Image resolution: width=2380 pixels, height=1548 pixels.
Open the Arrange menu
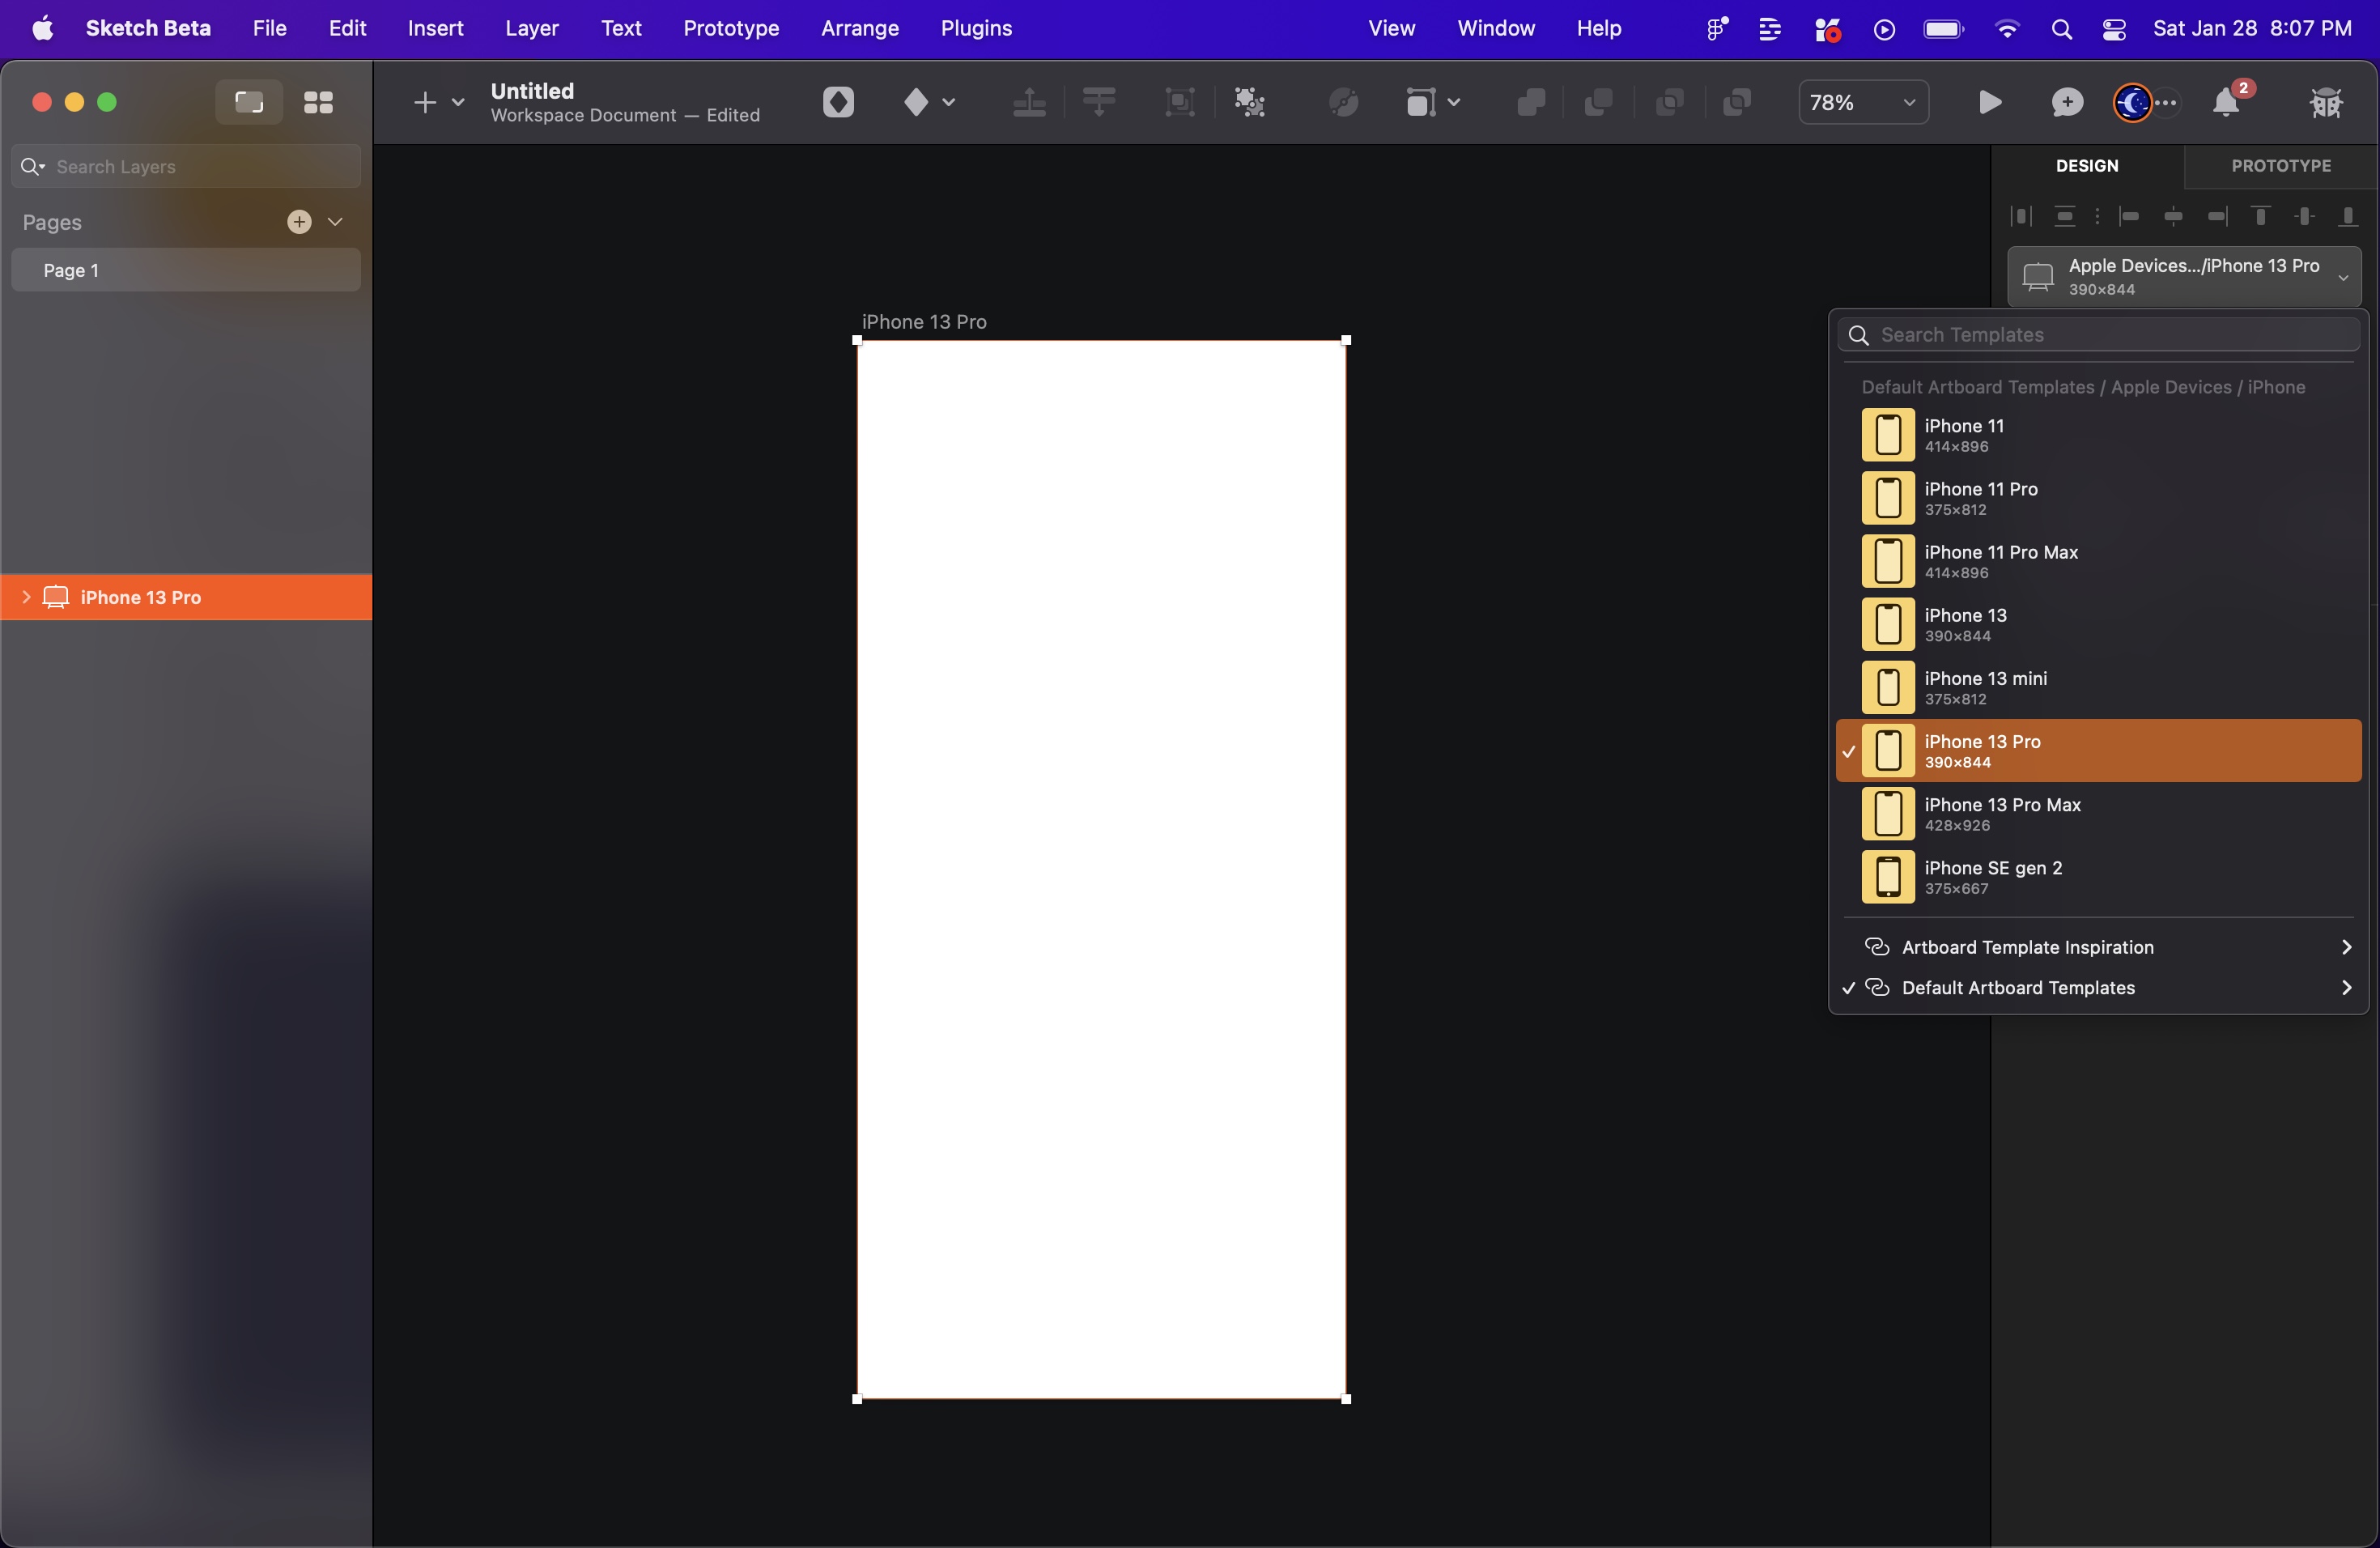tap(858, 28)
